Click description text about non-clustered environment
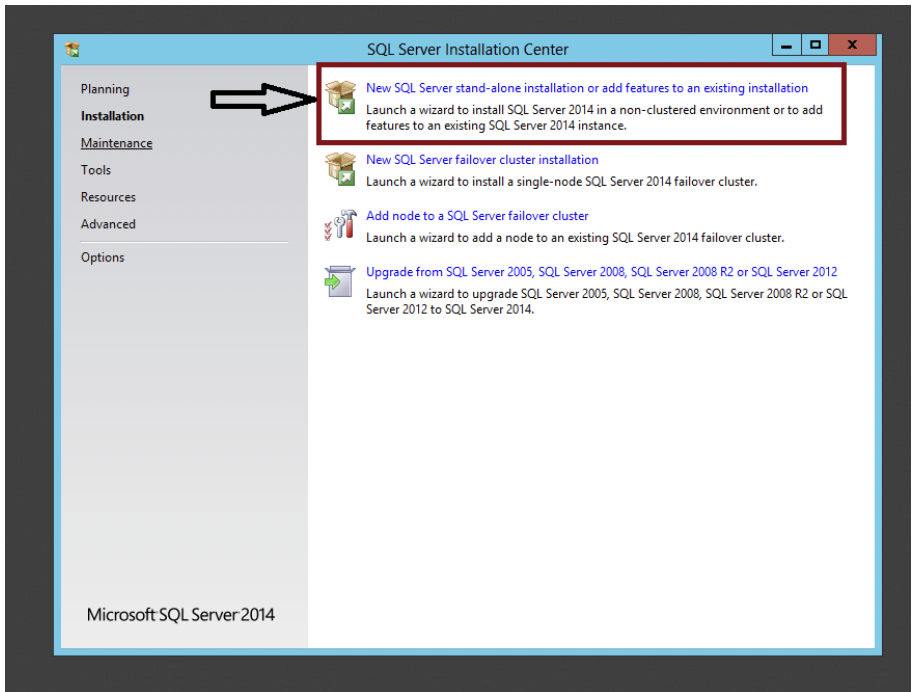 594,118
